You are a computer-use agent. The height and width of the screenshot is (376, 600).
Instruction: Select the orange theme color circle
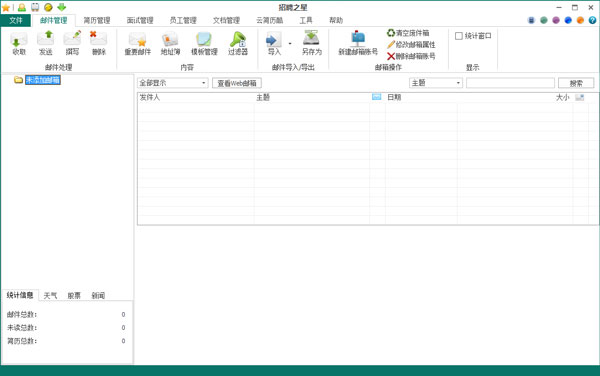tap(580, 20)
